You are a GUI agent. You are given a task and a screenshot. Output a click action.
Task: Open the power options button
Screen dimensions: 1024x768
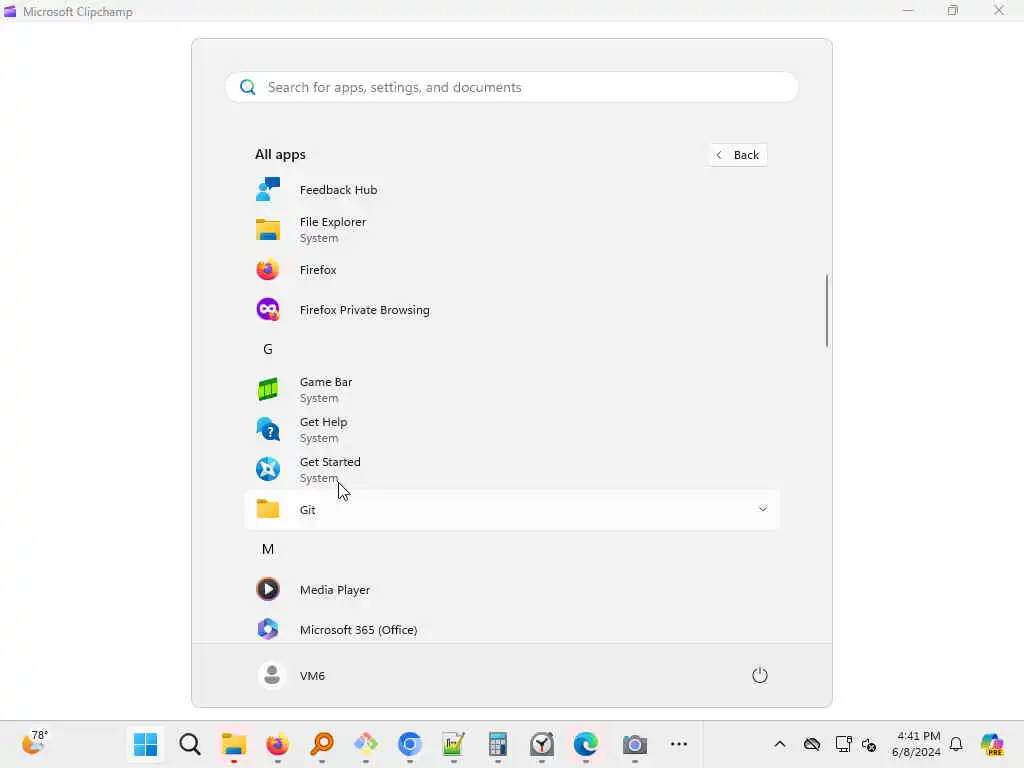[x=760, y=675]
